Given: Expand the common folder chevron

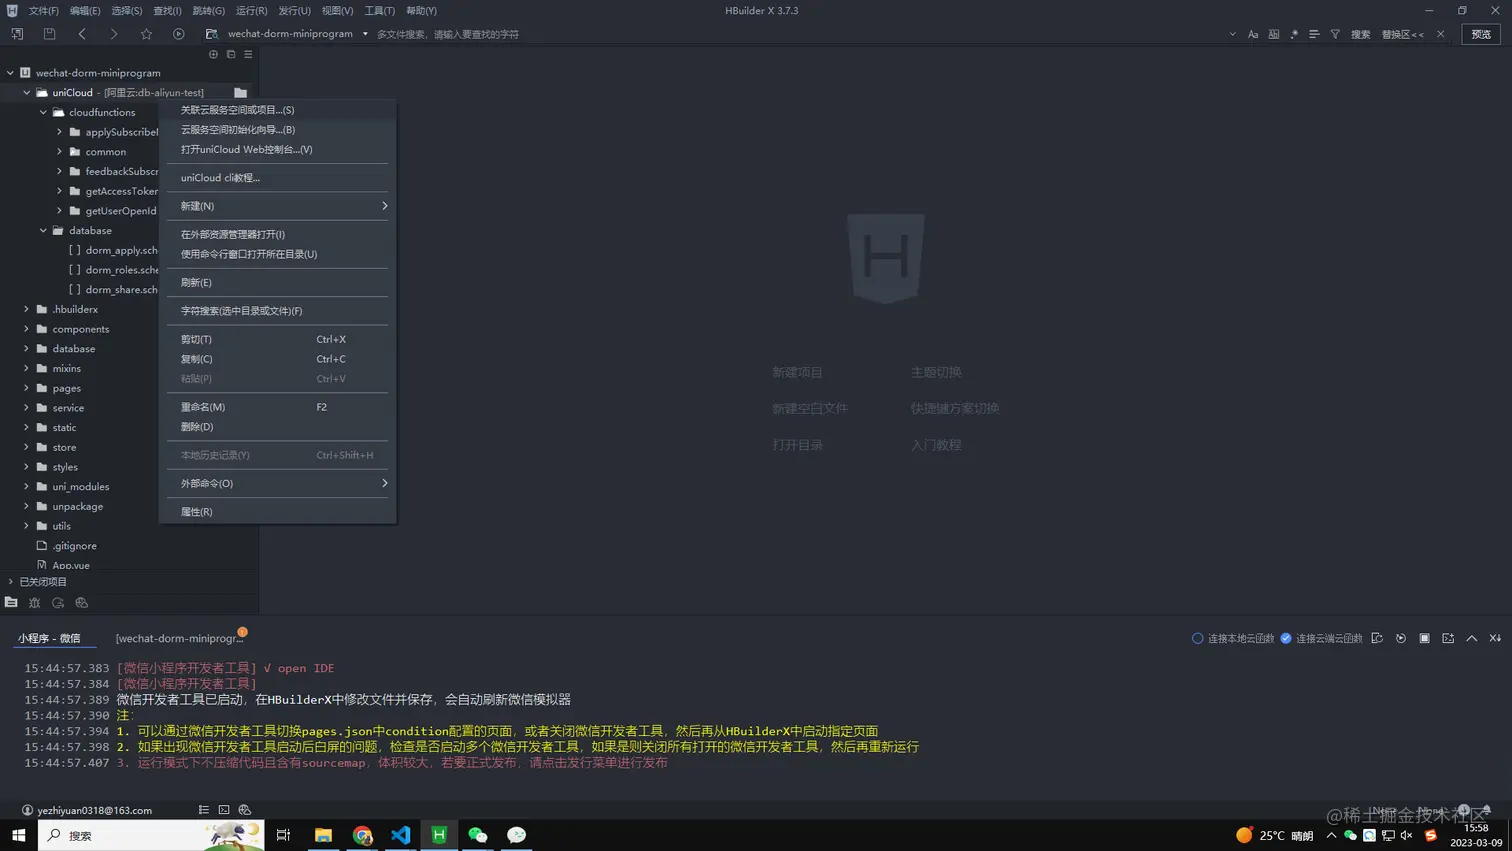Looking at the screenshot, I should 59,152.
